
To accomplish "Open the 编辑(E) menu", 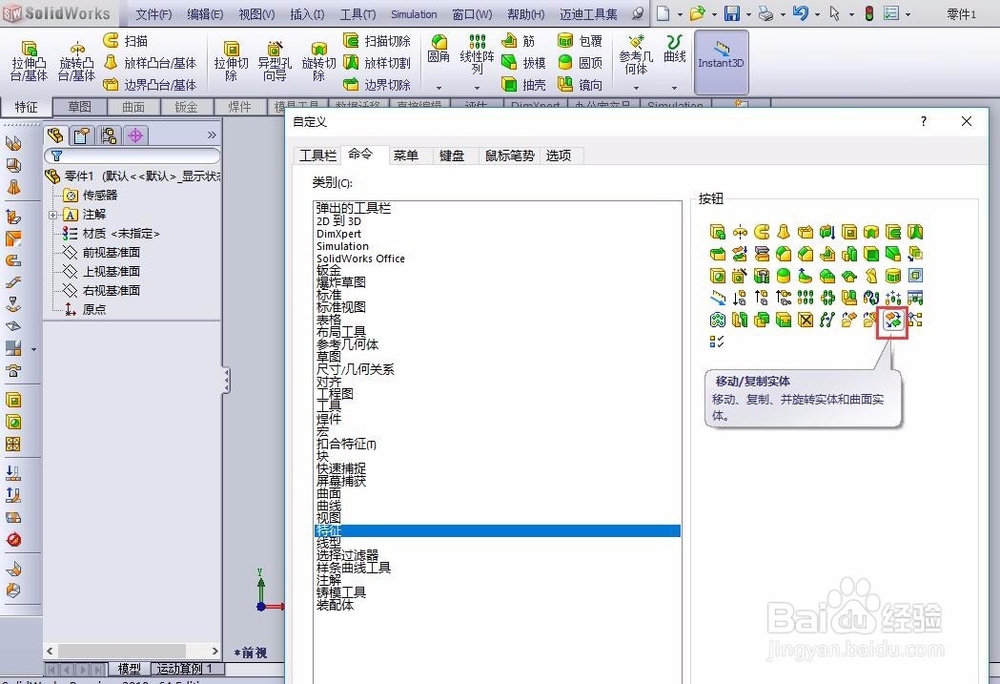I will pyautogui.click(x=205, y=14).
